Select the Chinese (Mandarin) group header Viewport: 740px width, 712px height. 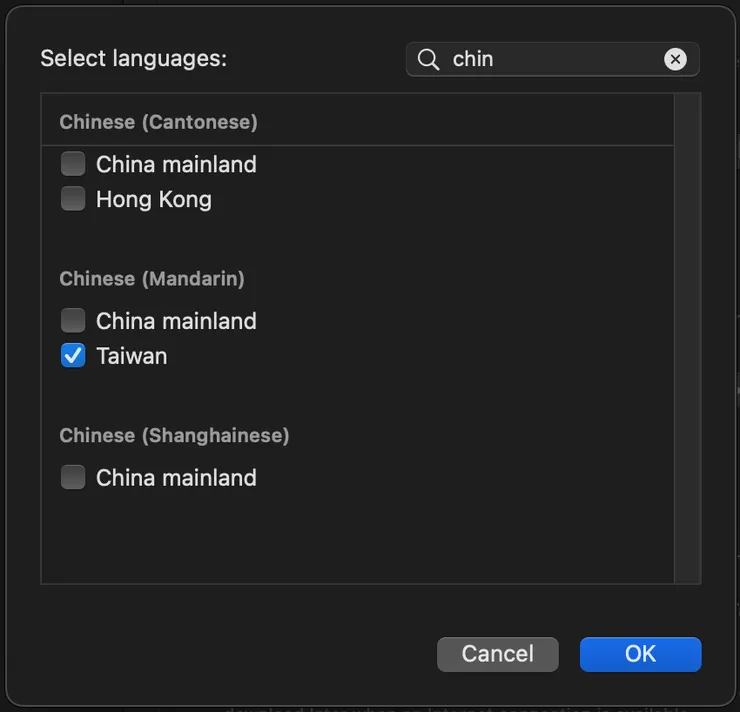pos(152,279)
